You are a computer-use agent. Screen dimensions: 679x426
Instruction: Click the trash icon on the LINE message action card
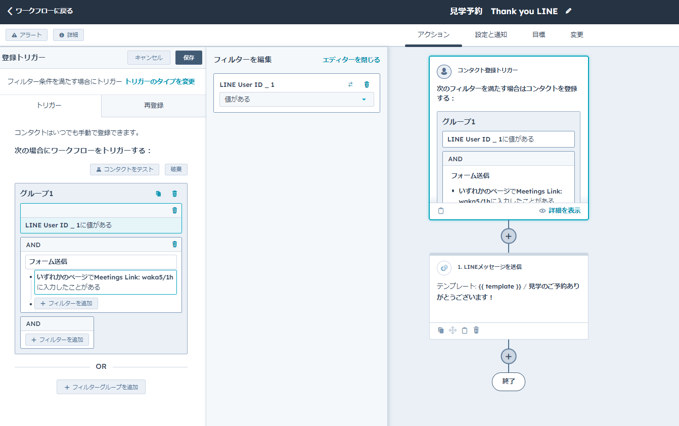tap(476, 330)
